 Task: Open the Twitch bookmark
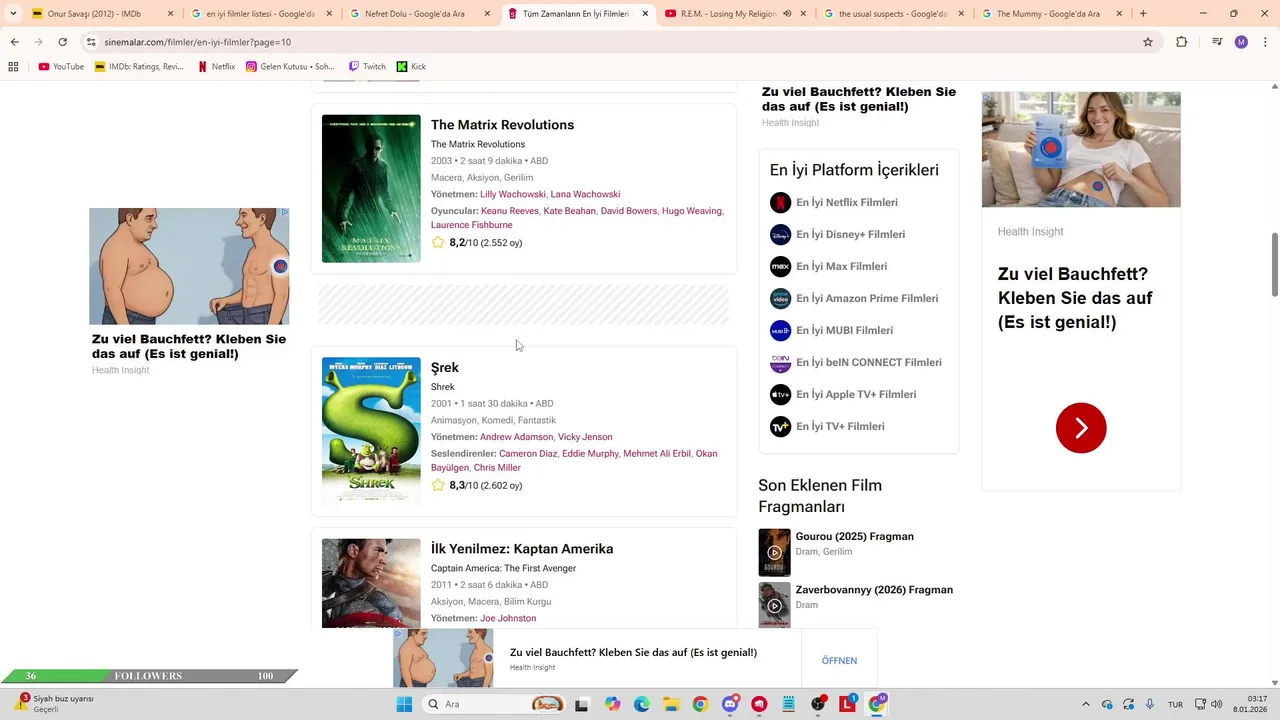pos(367,67)
